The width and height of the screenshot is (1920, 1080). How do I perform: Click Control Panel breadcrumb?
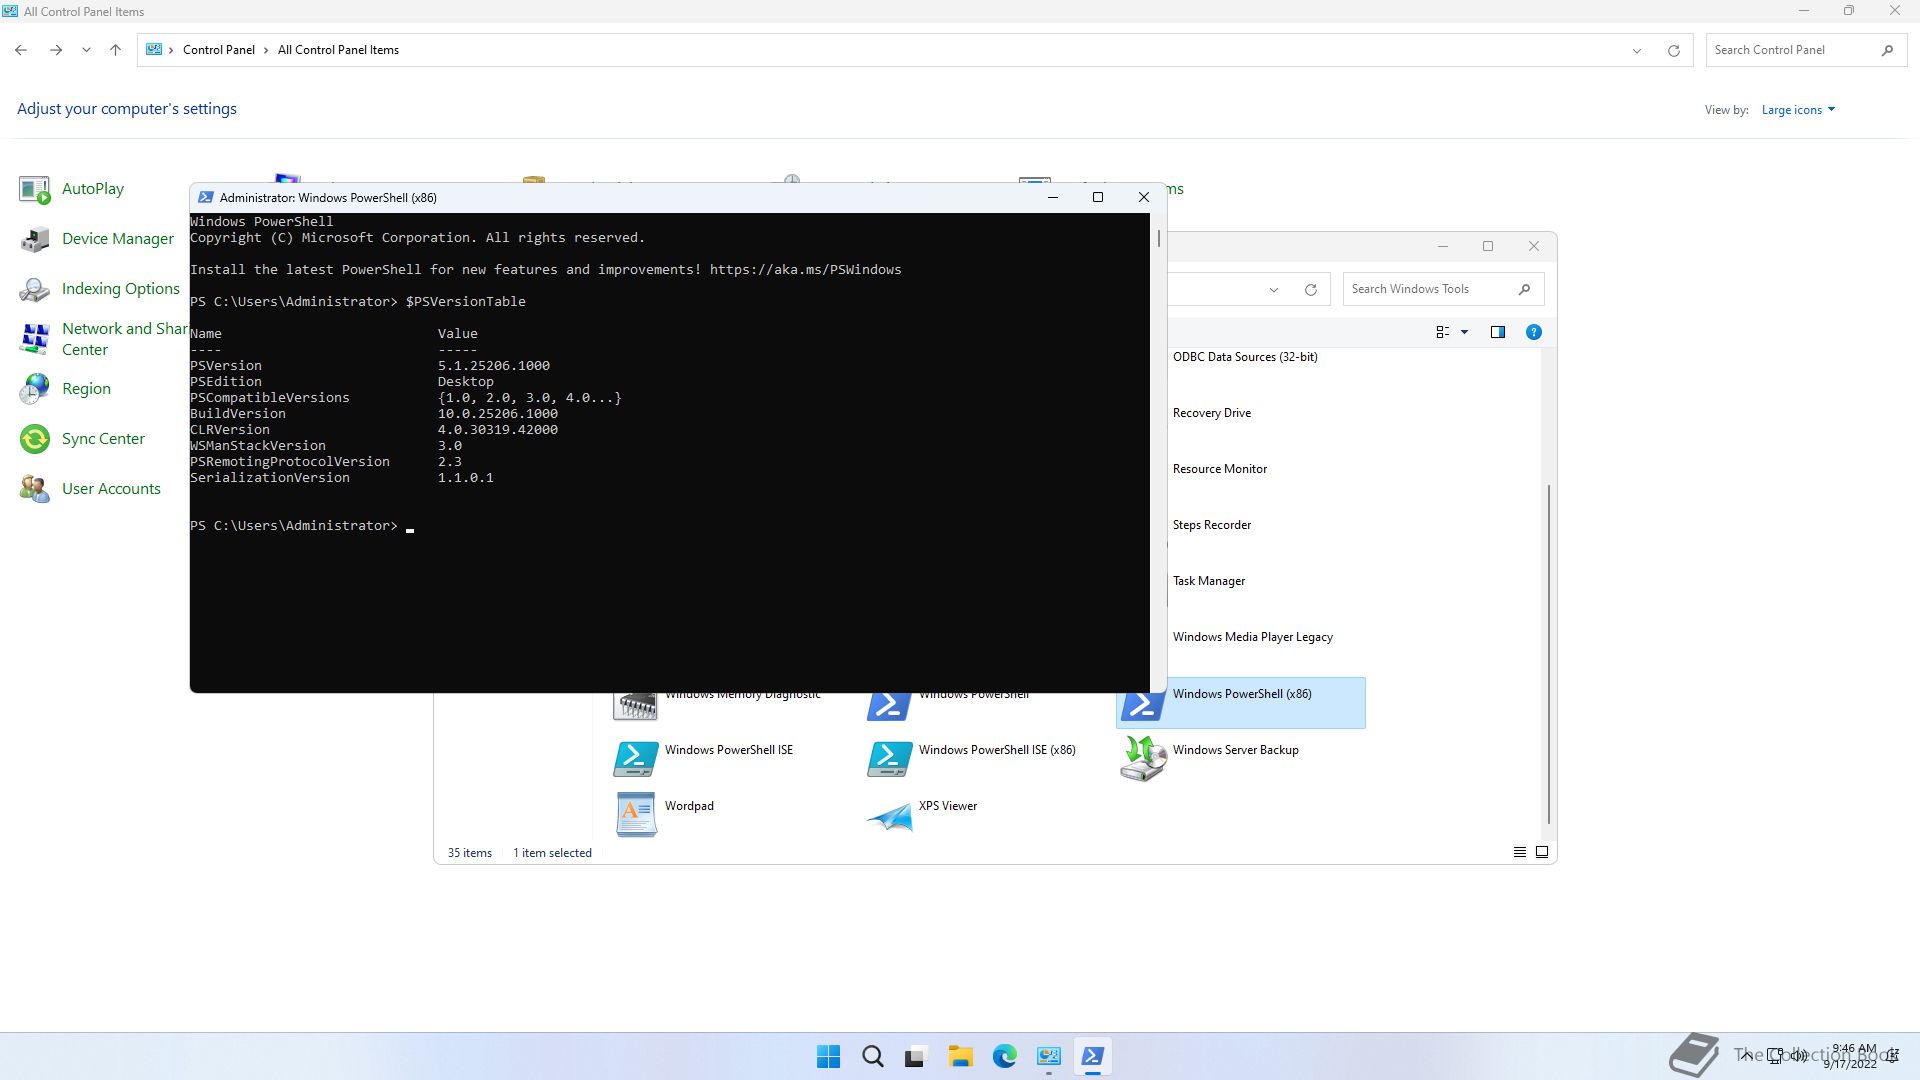click(x=218, y=50)
